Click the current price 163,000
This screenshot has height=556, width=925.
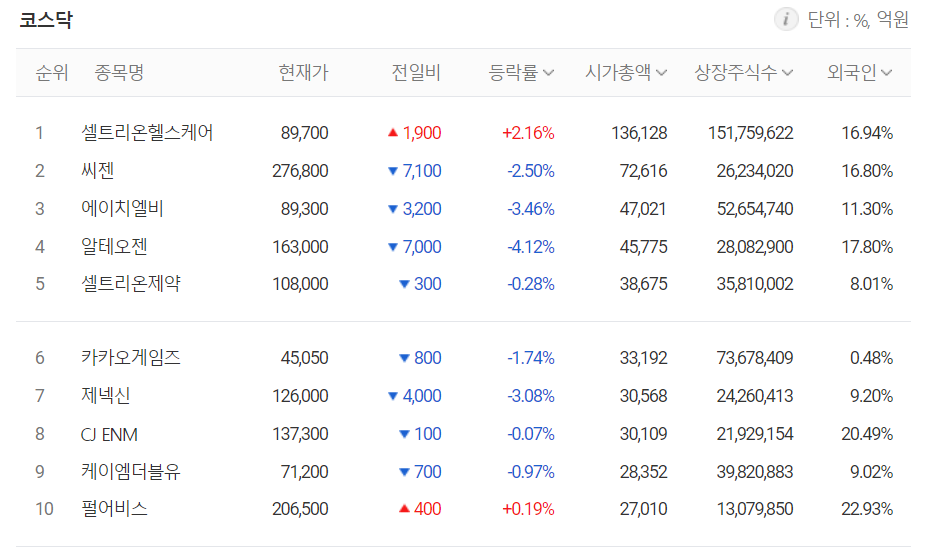pyautogui.click(x=300, y=247)
